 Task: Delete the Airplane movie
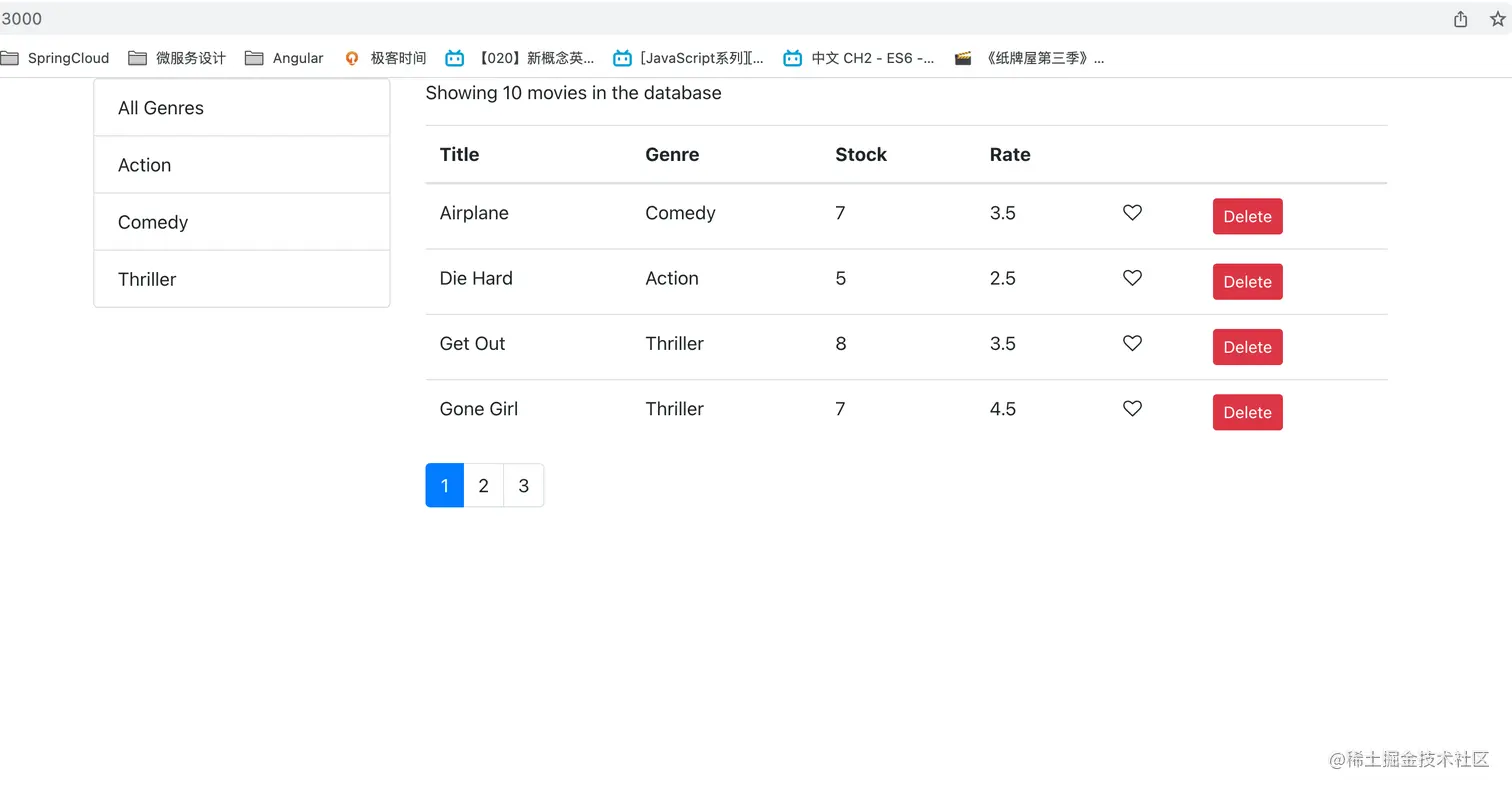click(1247, 216)
